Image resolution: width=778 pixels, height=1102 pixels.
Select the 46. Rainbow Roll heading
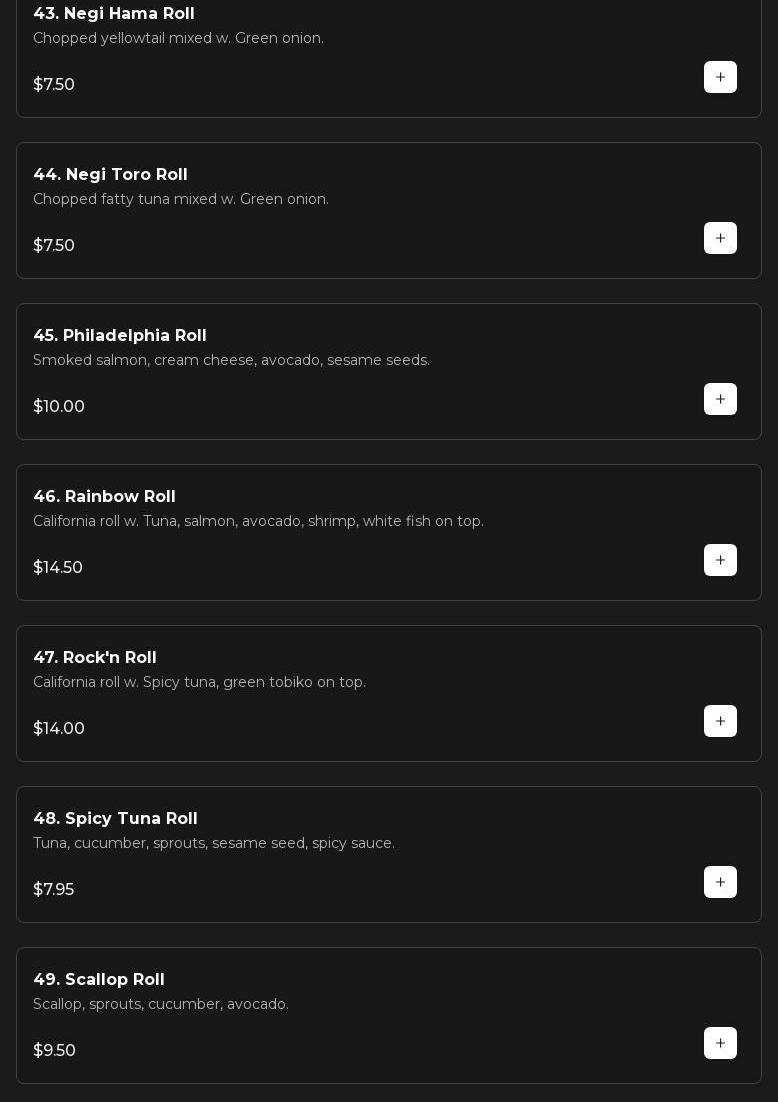[x=104, y=496]
